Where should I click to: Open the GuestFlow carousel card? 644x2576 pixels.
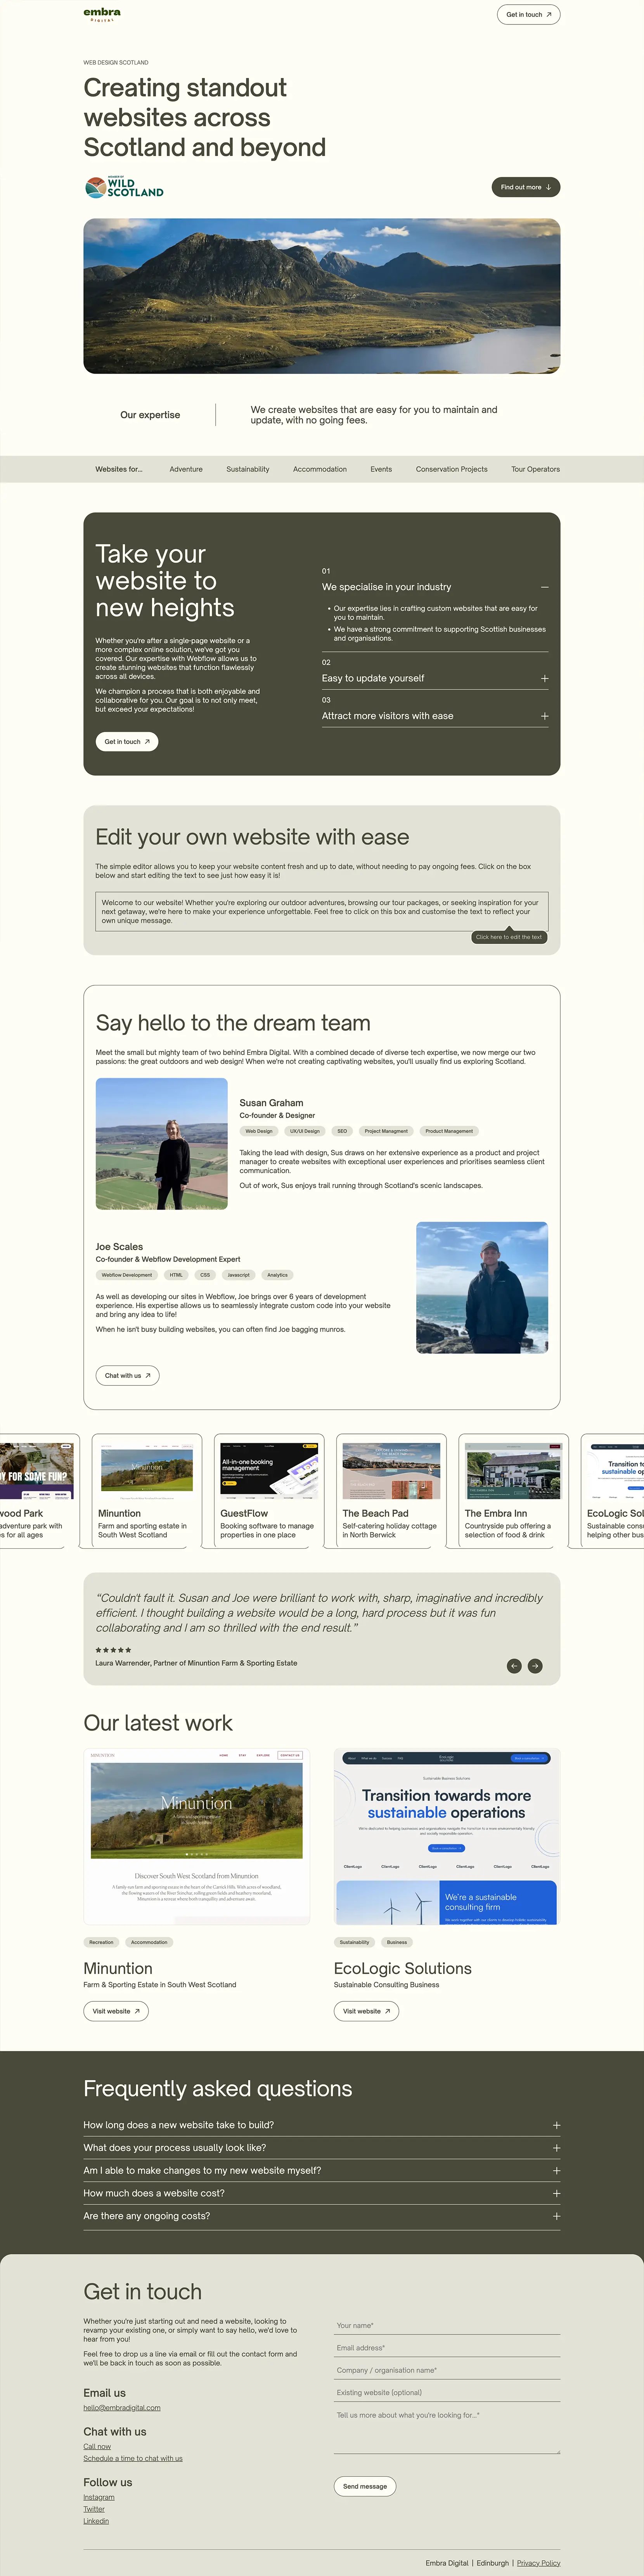tap(269, 1491)
